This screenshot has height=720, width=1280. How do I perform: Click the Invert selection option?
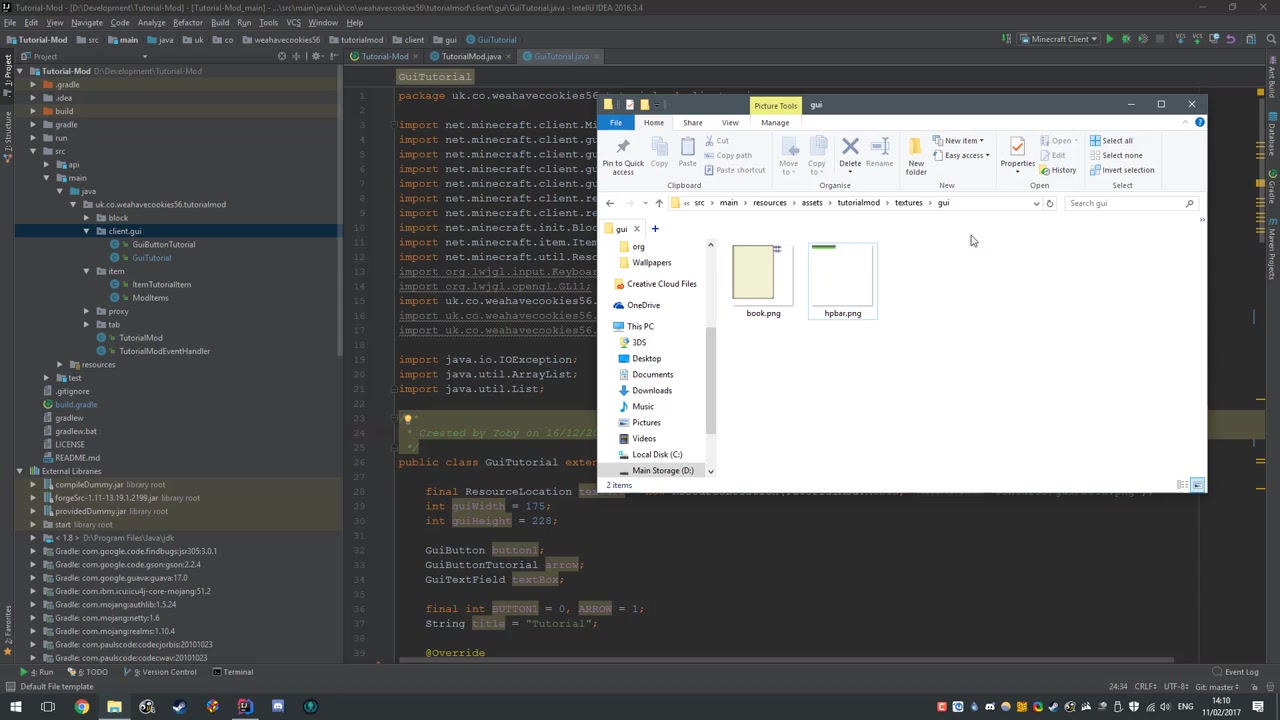pyautogui.click(x=1122, y=170)
